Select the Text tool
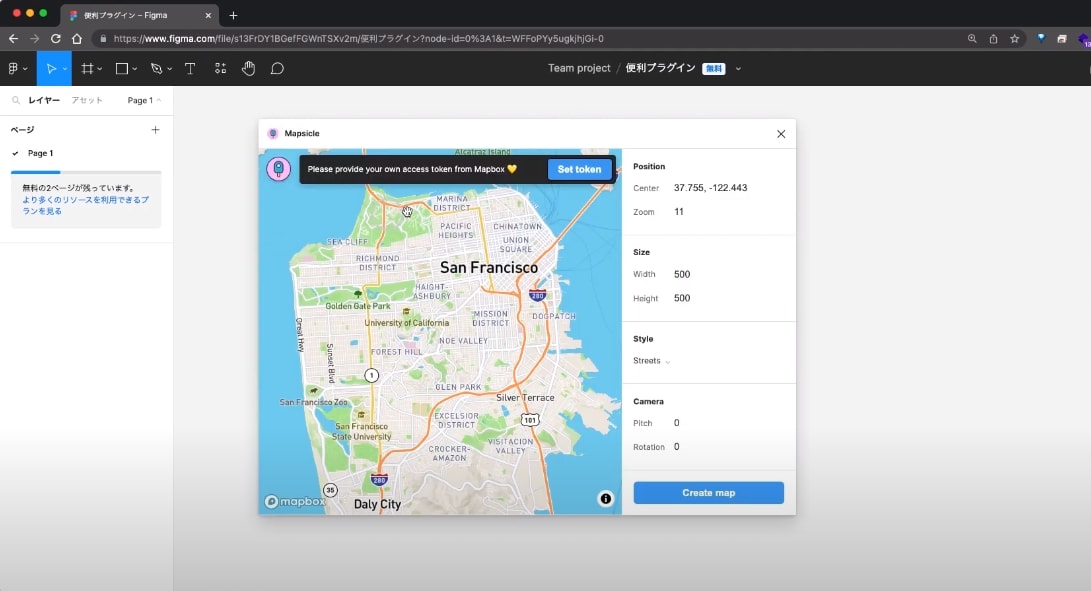The height and width of the screenshot is (591, 1091). [190, 68]
